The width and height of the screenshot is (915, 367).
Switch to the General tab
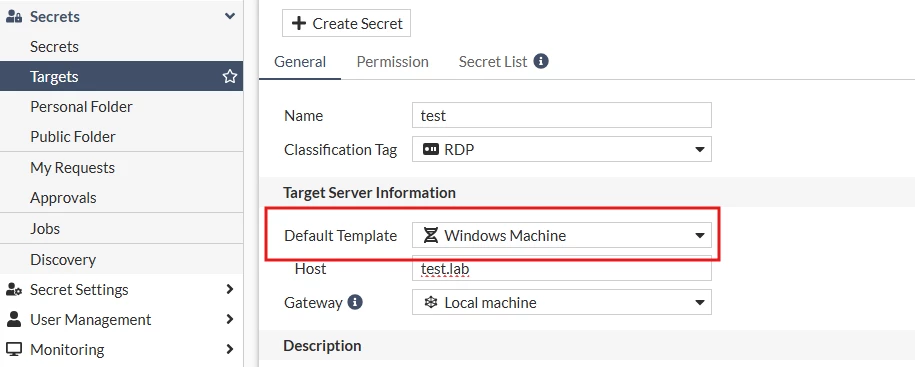click(300, 62)
